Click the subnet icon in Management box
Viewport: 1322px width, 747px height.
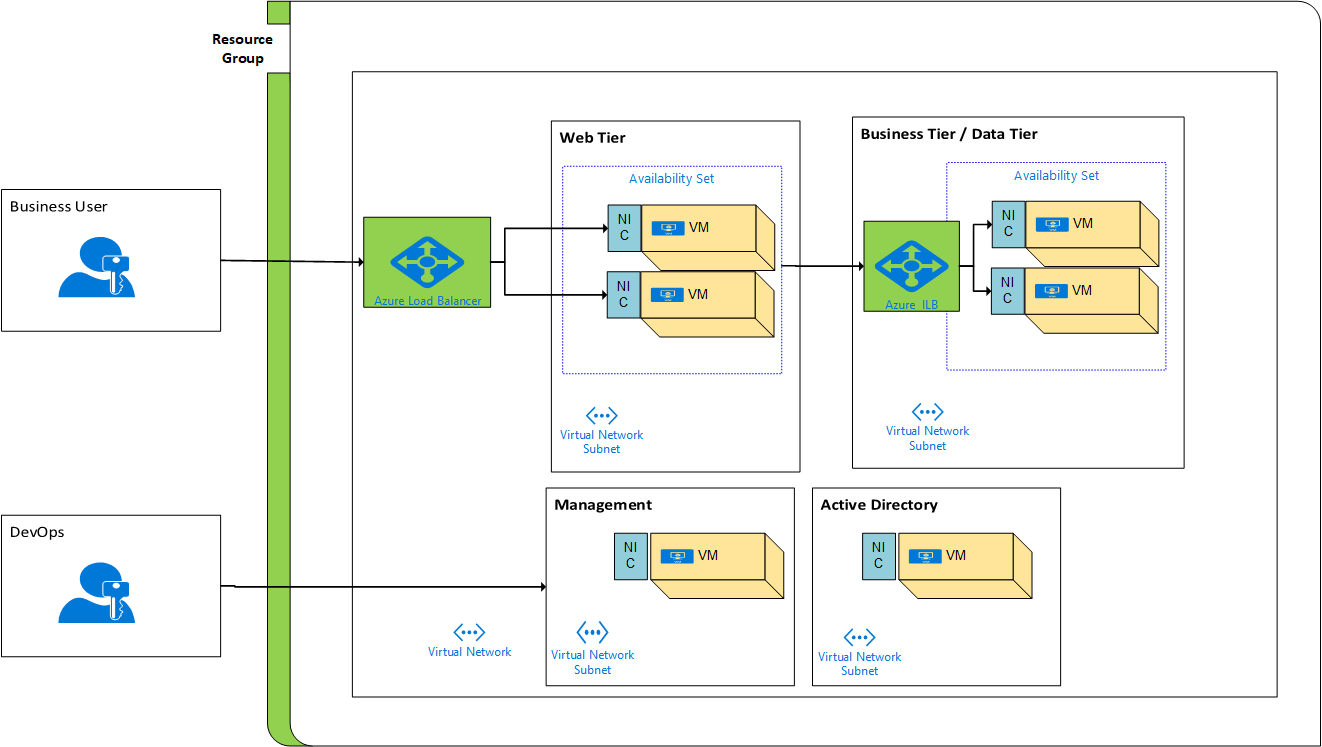(x=592, y=632)
